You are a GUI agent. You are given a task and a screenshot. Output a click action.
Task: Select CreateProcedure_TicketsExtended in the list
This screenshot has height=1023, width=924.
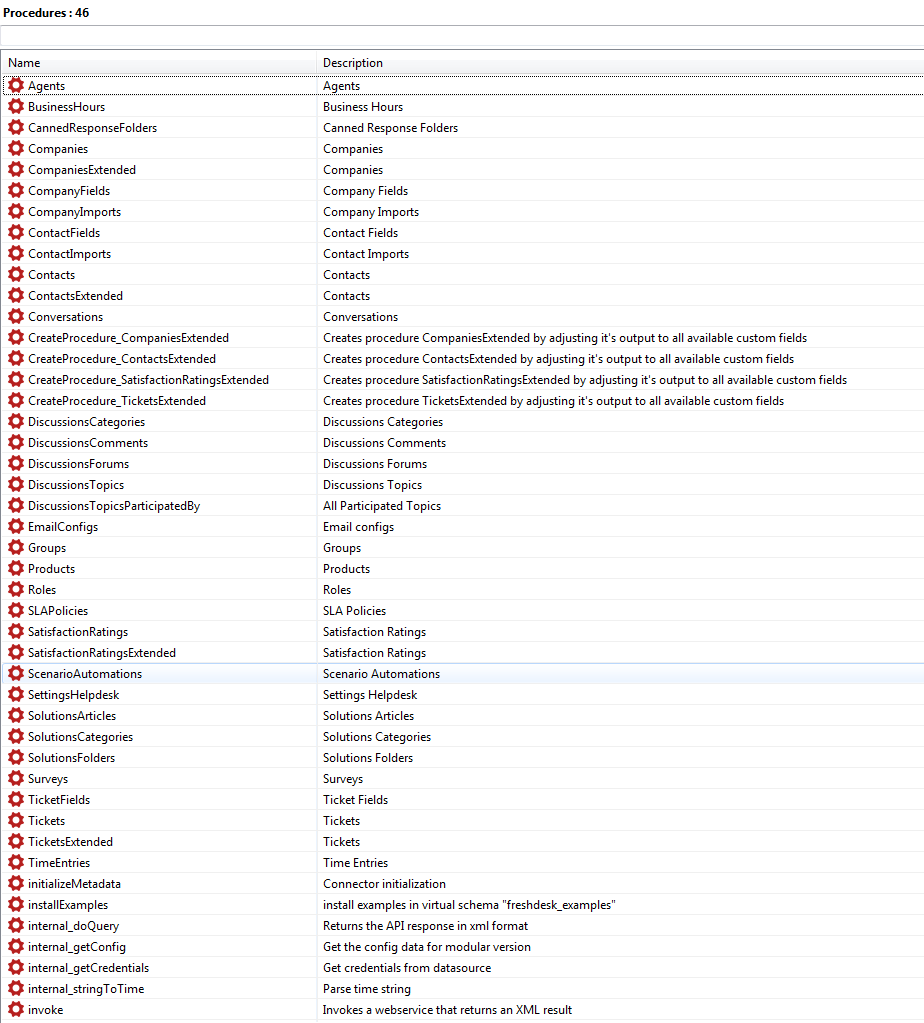(117, 401)
